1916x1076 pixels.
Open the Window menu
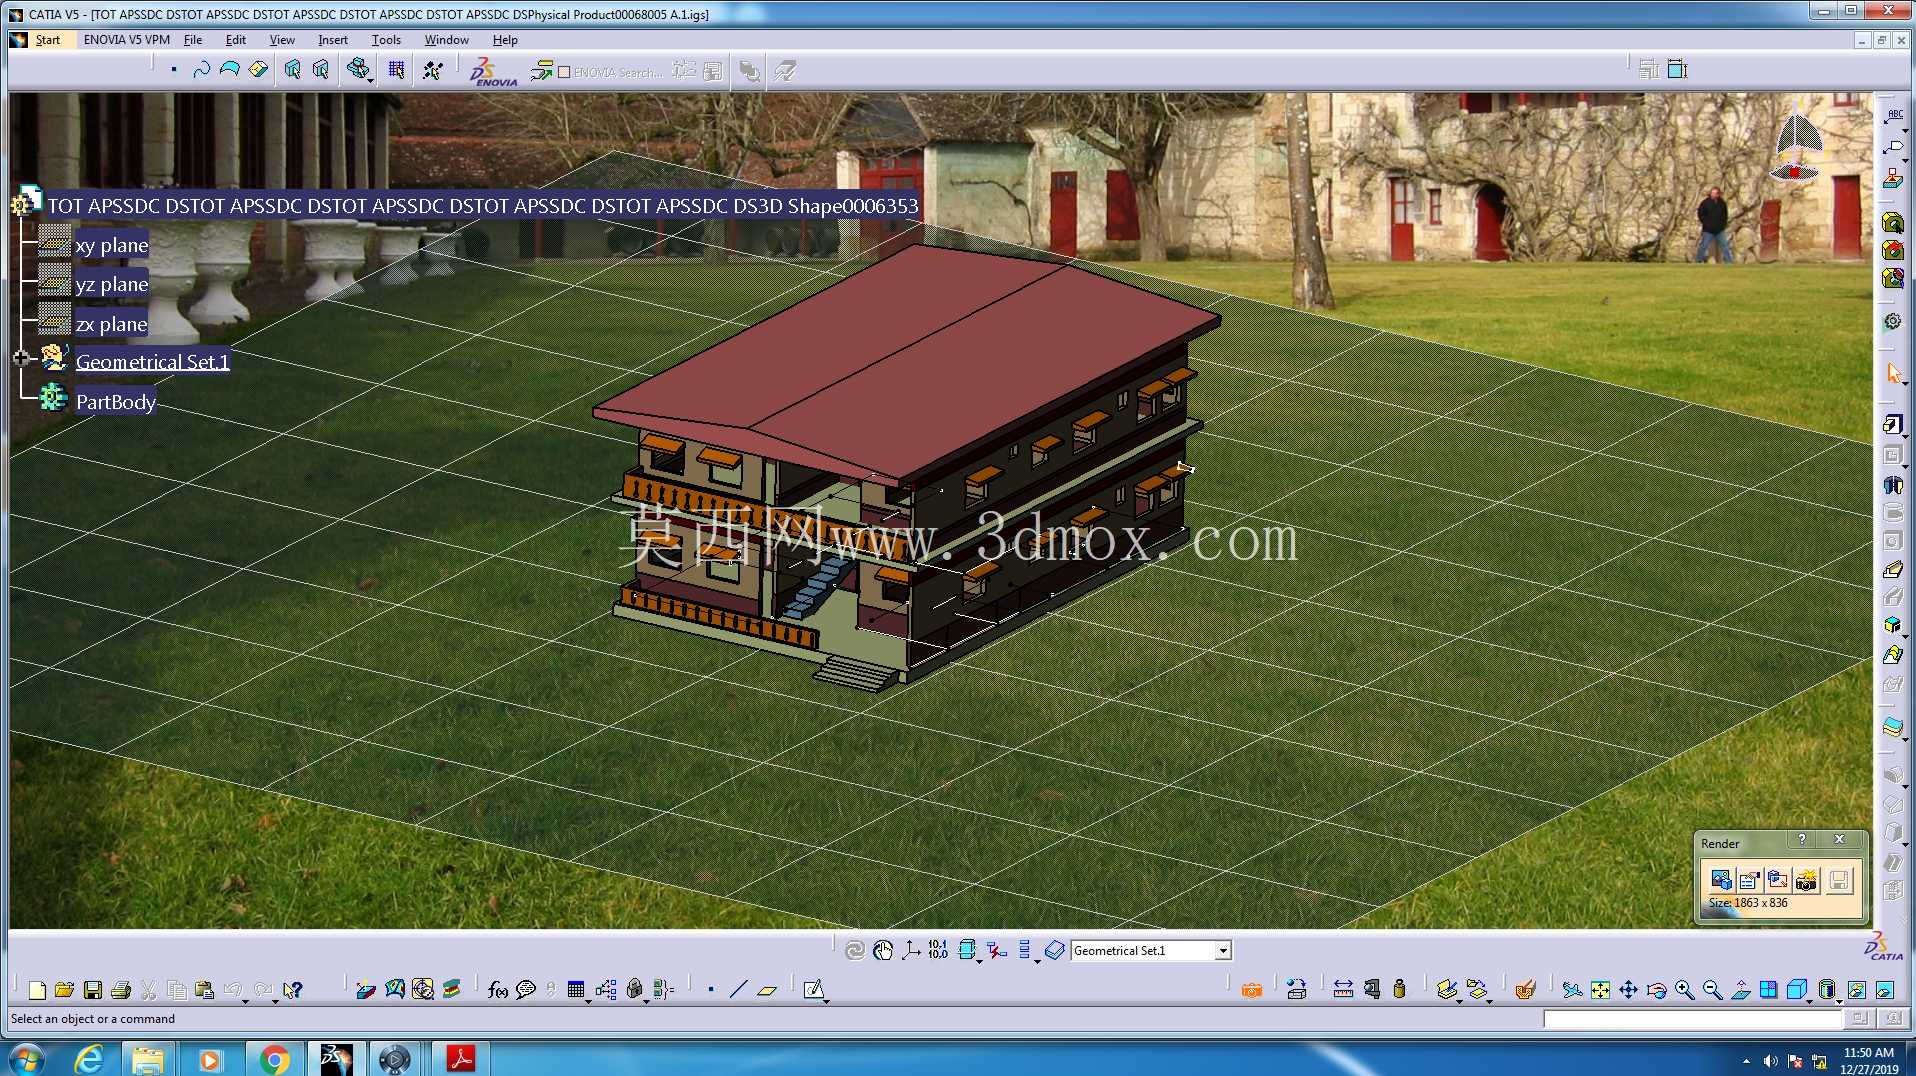coord(446,40)
